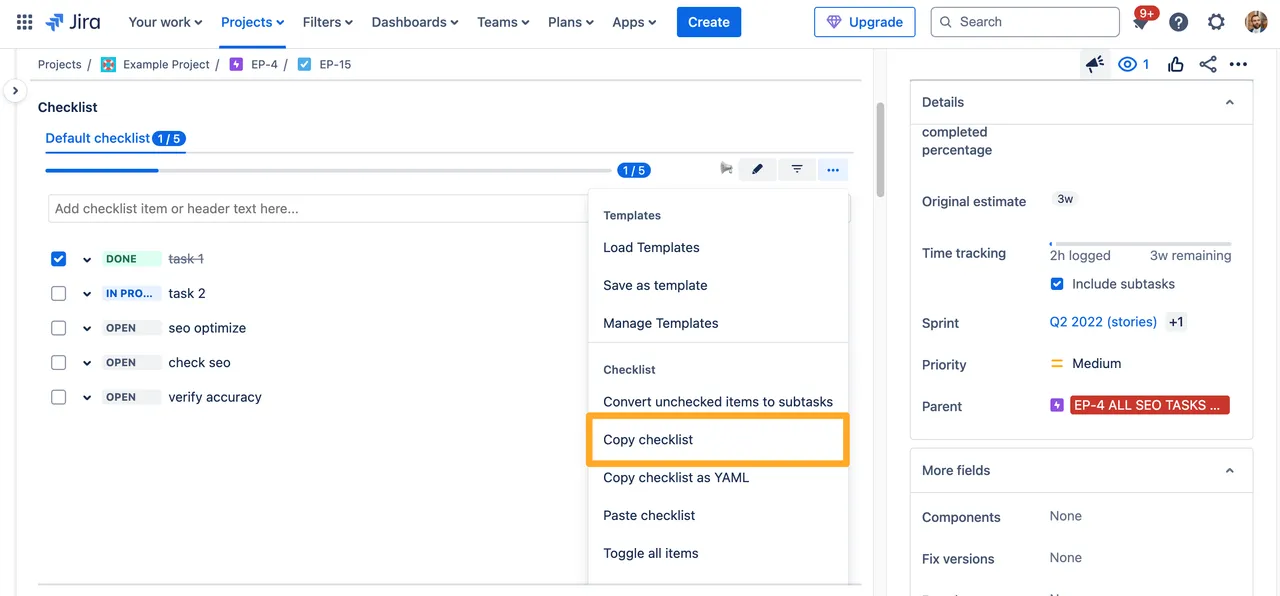Check the seo optimize checkbox
Viewport: 1280px width, 596px height.
59,328
